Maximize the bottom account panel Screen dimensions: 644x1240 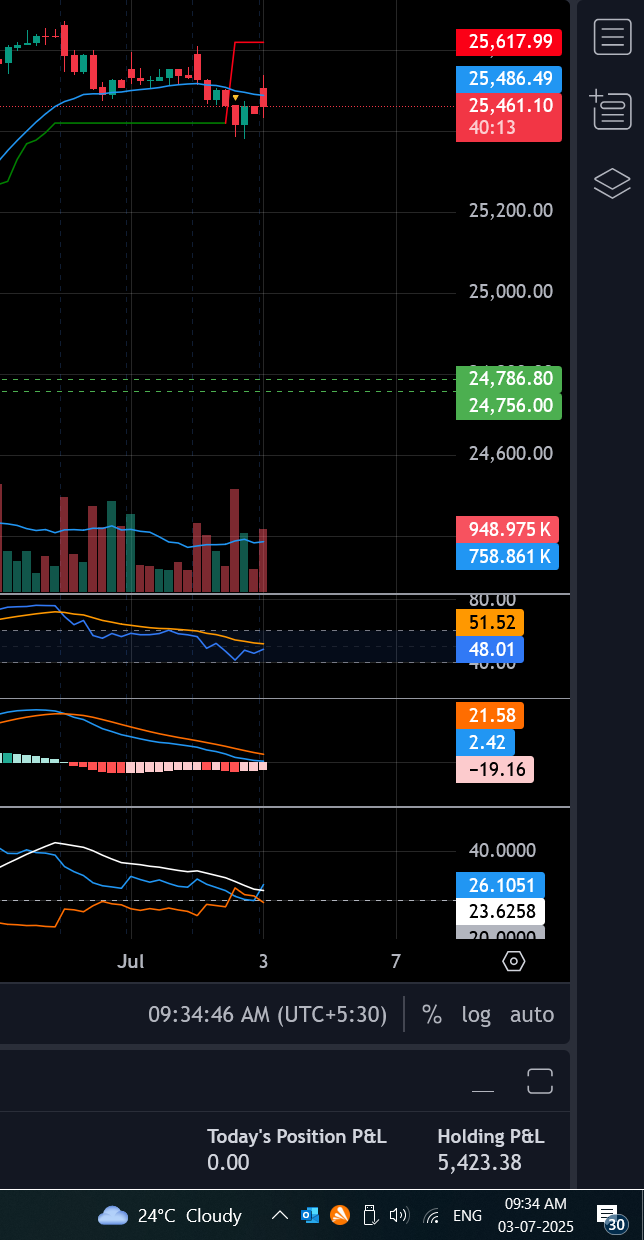point(540,1081)
